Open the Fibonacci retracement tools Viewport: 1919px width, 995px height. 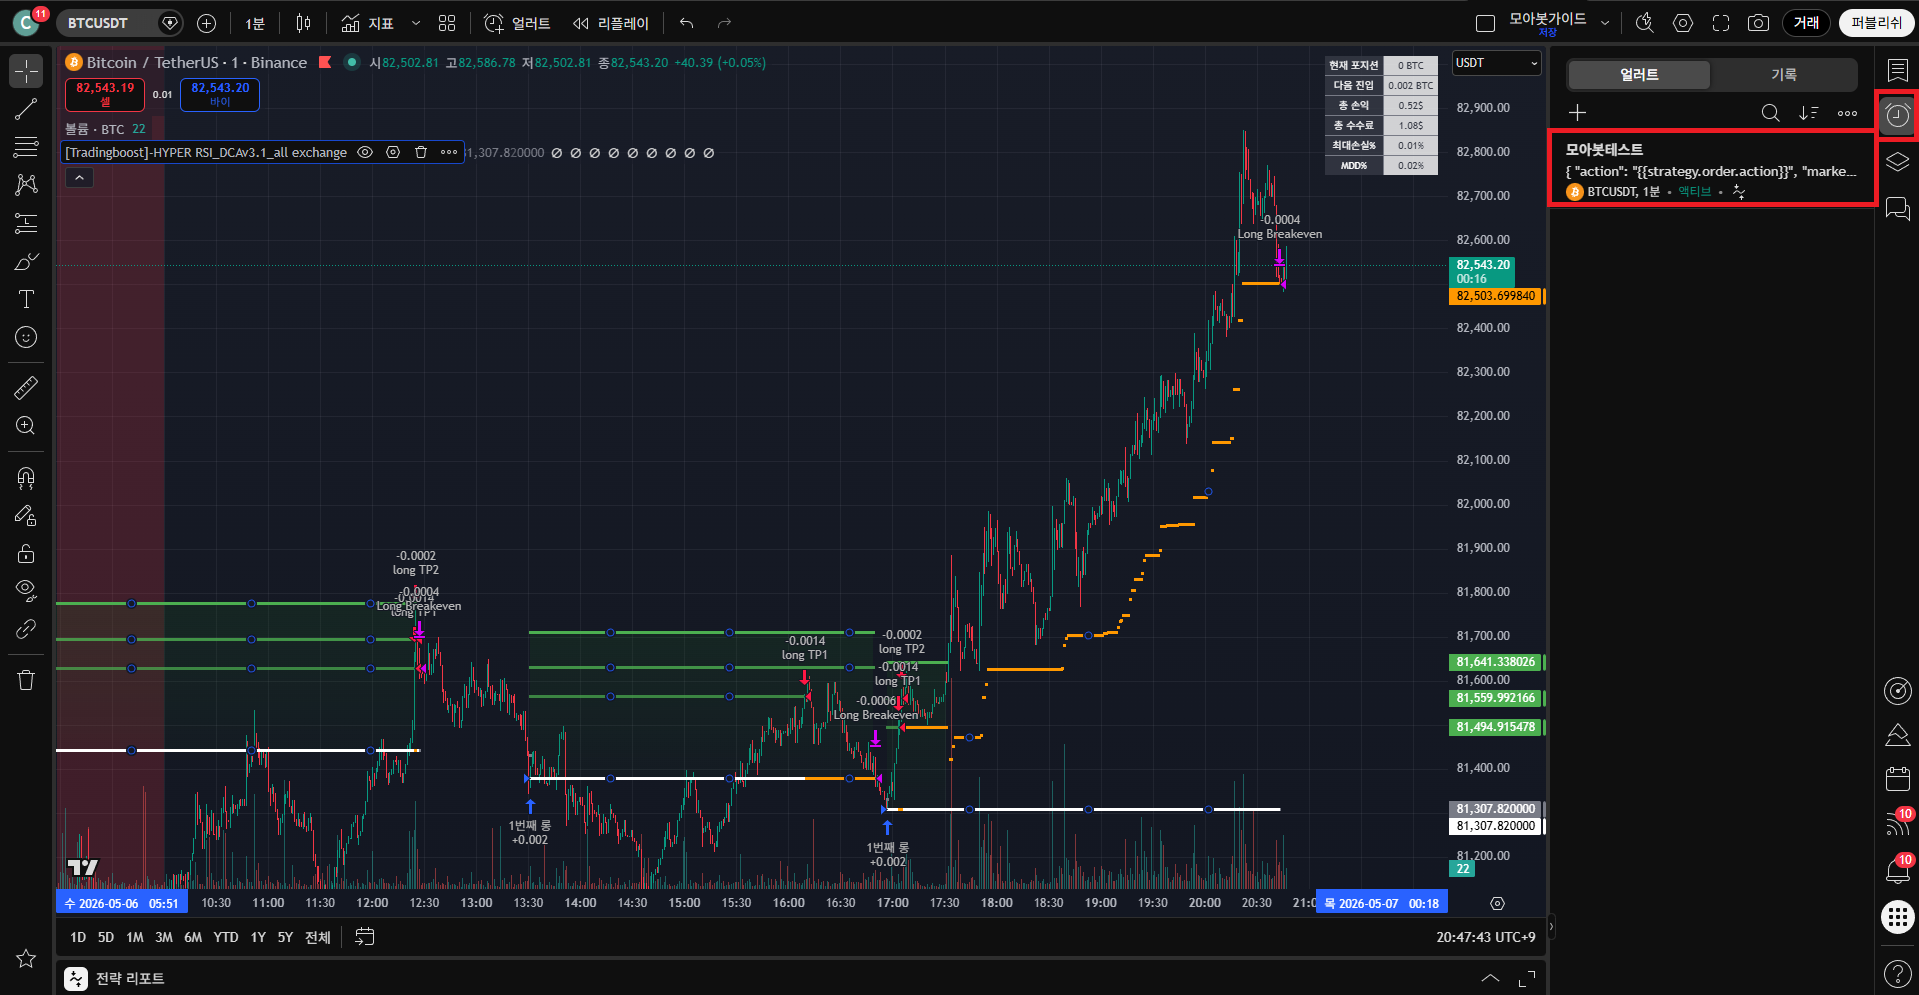(x=26, y=147)
